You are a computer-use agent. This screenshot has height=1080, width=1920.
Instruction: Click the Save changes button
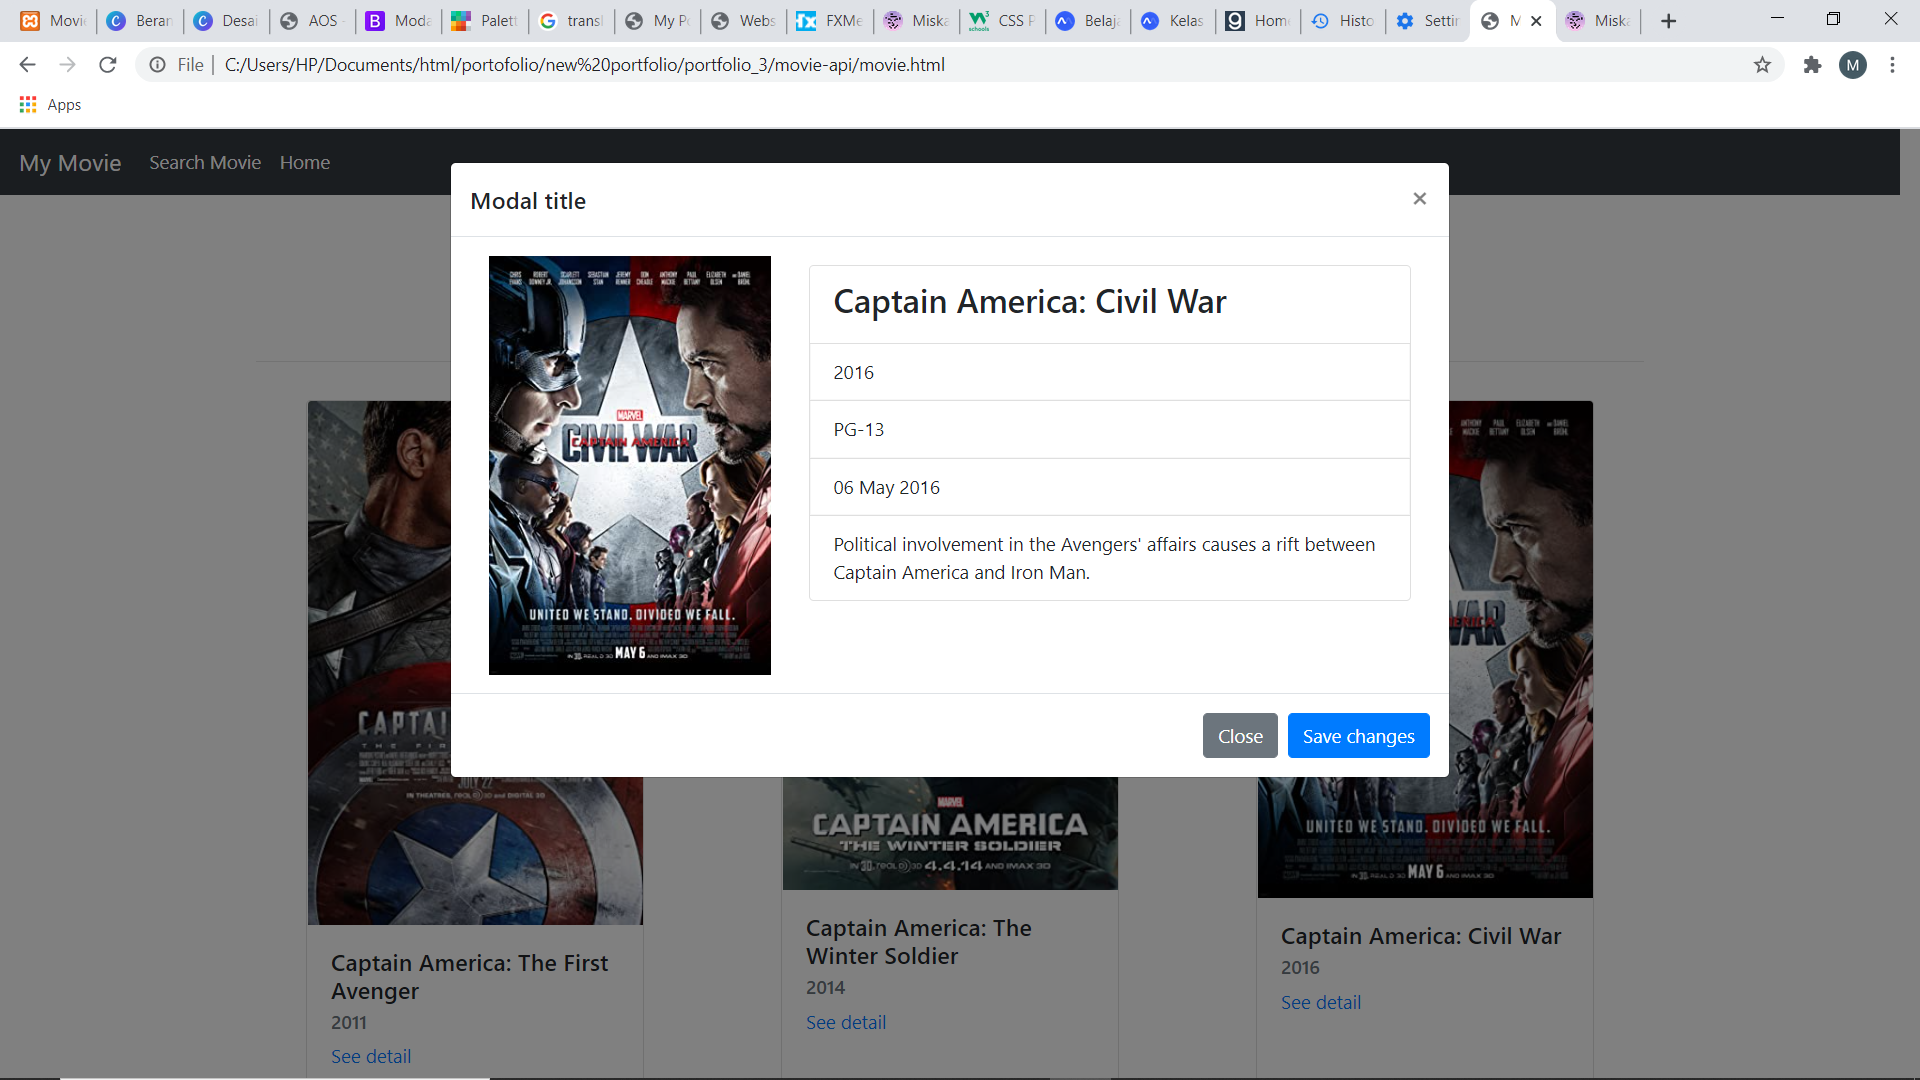pyautogui.click(x=1358, y=736)
